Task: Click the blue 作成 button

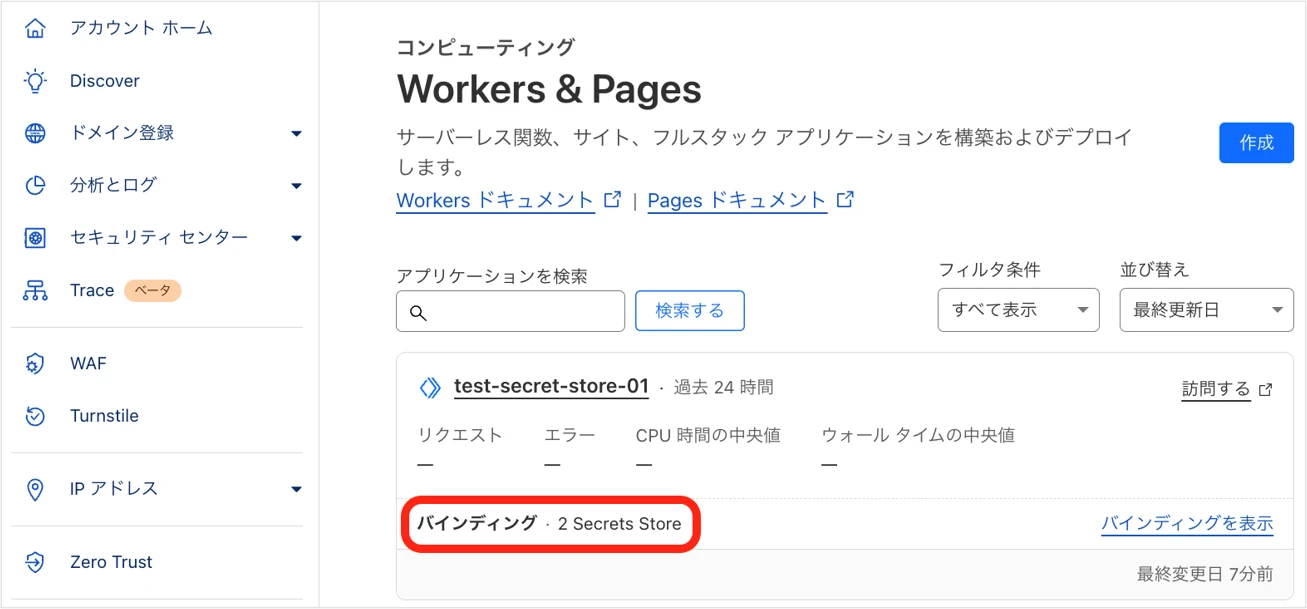Action: (1256, 143)
